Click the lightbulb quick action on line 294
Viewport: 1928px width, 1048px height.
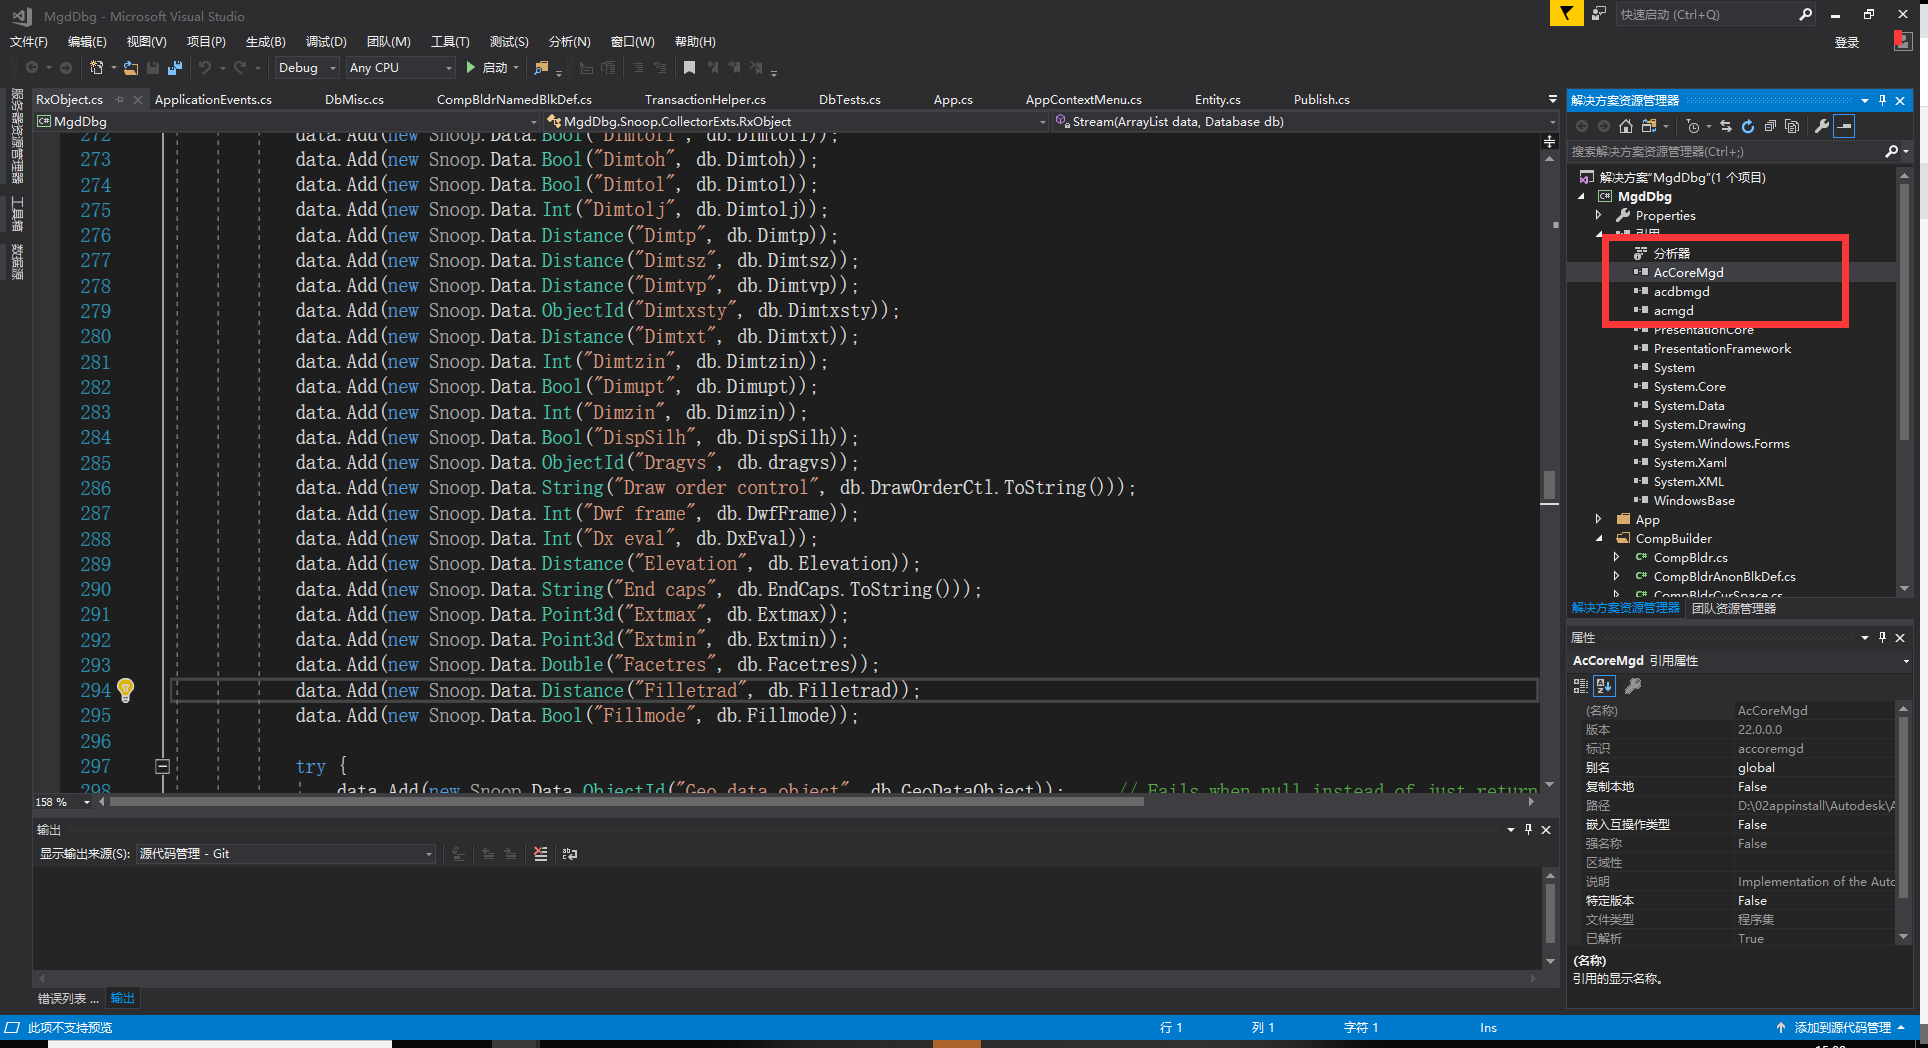[x=125, y=689]
